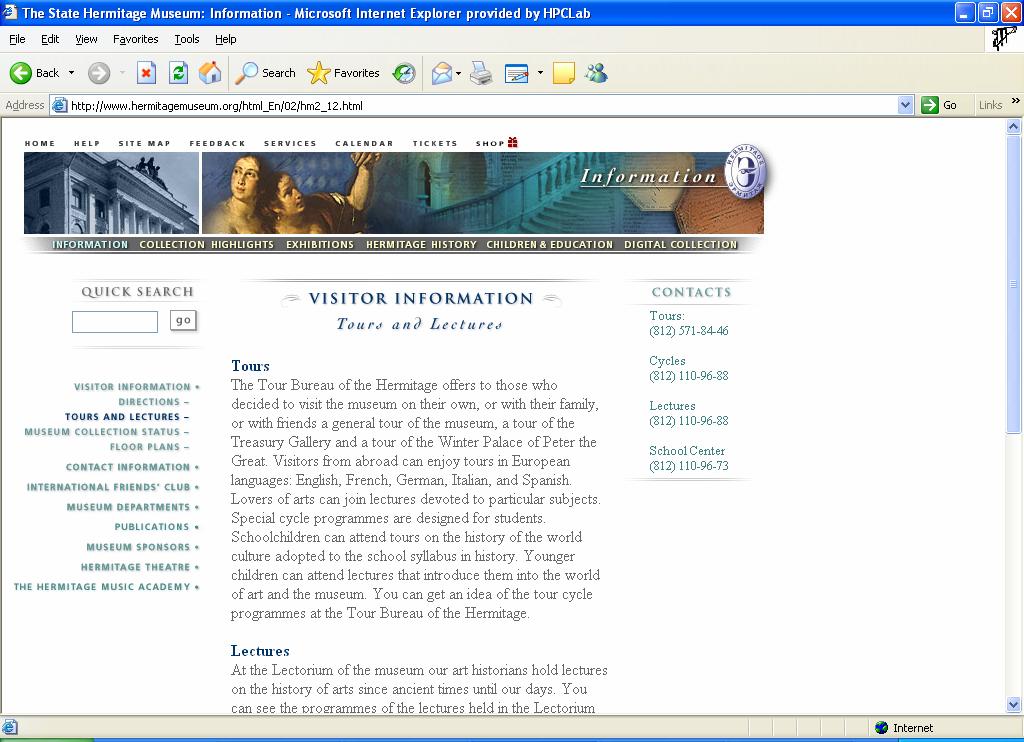
Task: Stop page loading with red X icon
Action: 146,73
